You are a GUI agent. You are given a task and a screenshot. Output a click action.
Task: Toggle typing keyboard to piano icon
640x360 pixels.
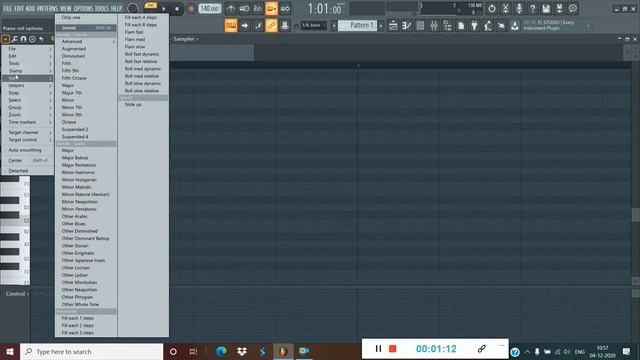tap(231, 26)
